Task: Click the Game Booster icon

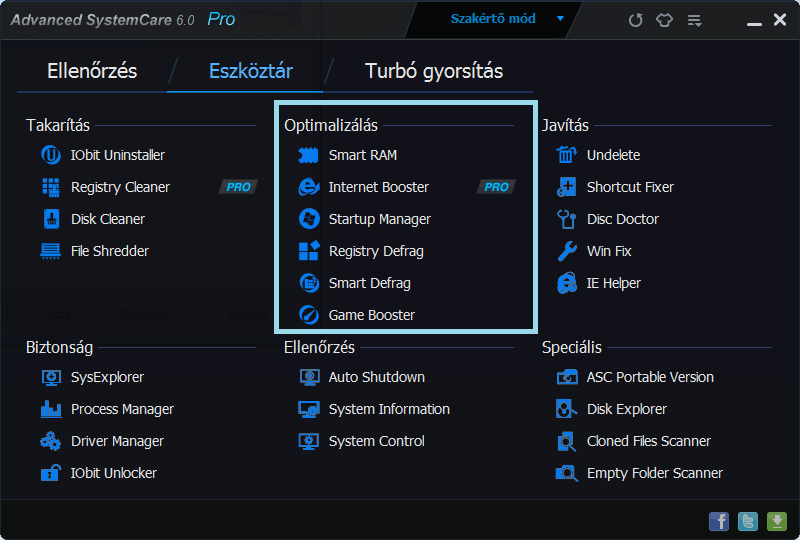Action: pyautogui.click(x=309, y=315)
